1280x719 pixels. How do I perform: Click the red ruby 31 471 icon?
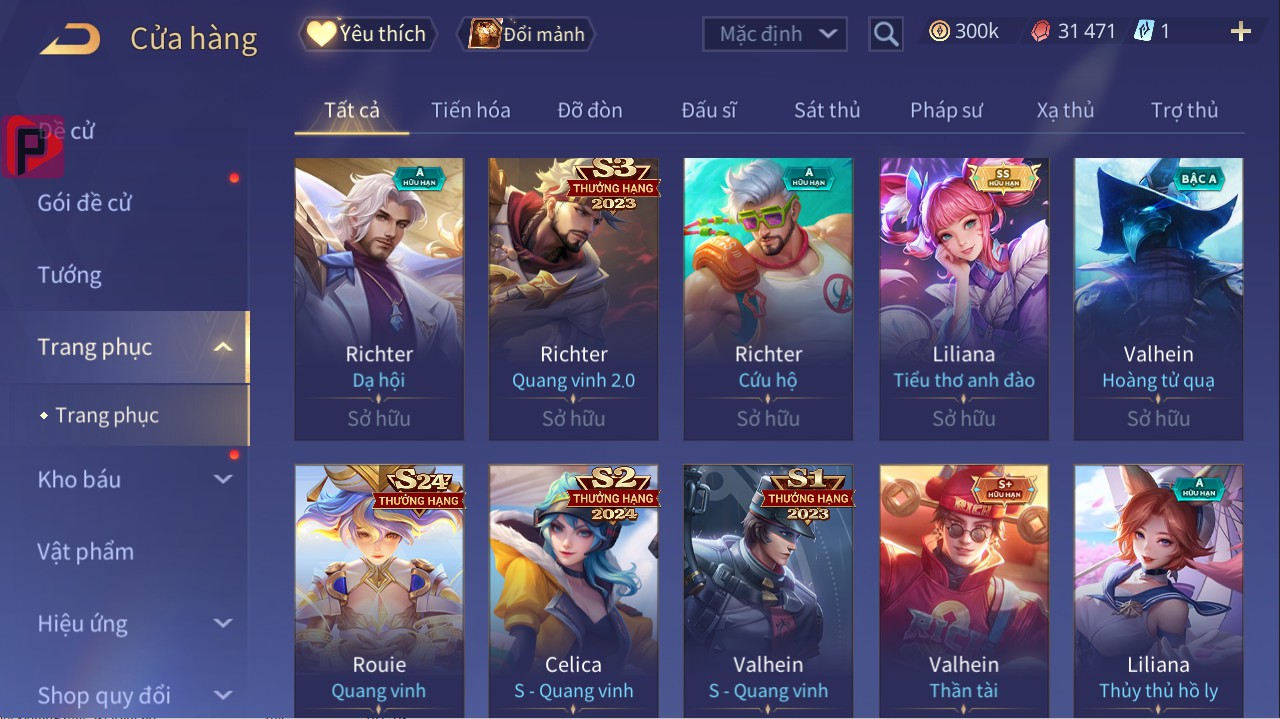pyautogui.click(x=1041, y=32)
